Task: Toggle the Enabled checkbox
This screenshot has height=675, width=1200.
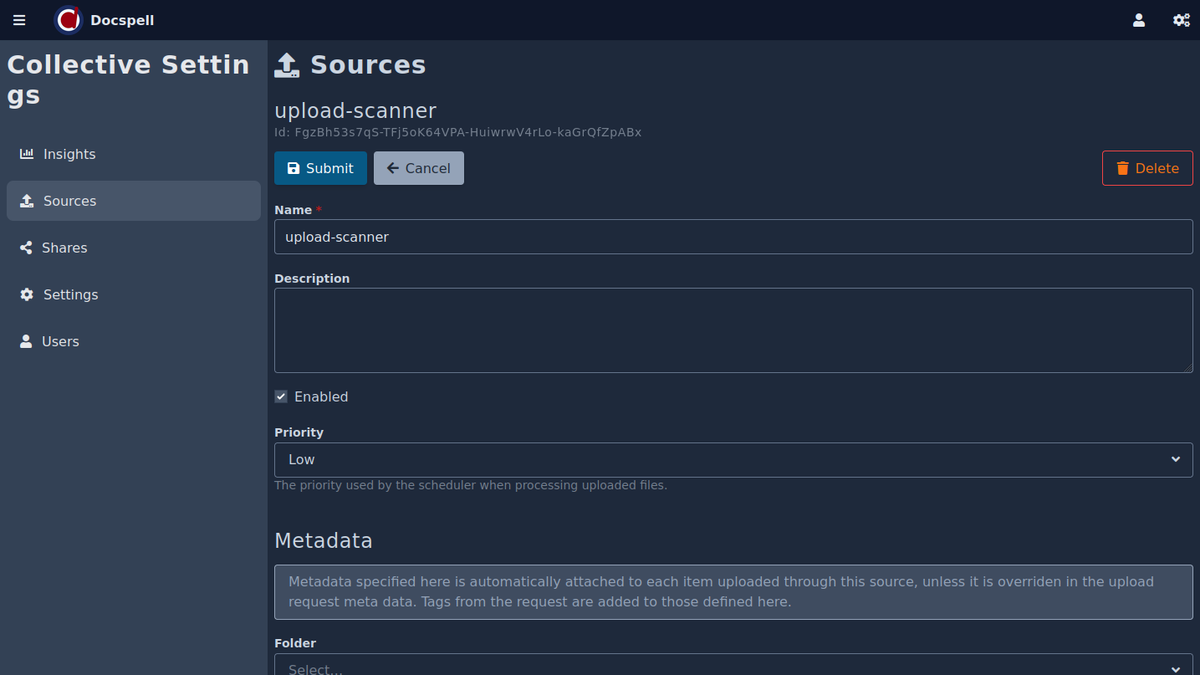Action: point(281,397)
